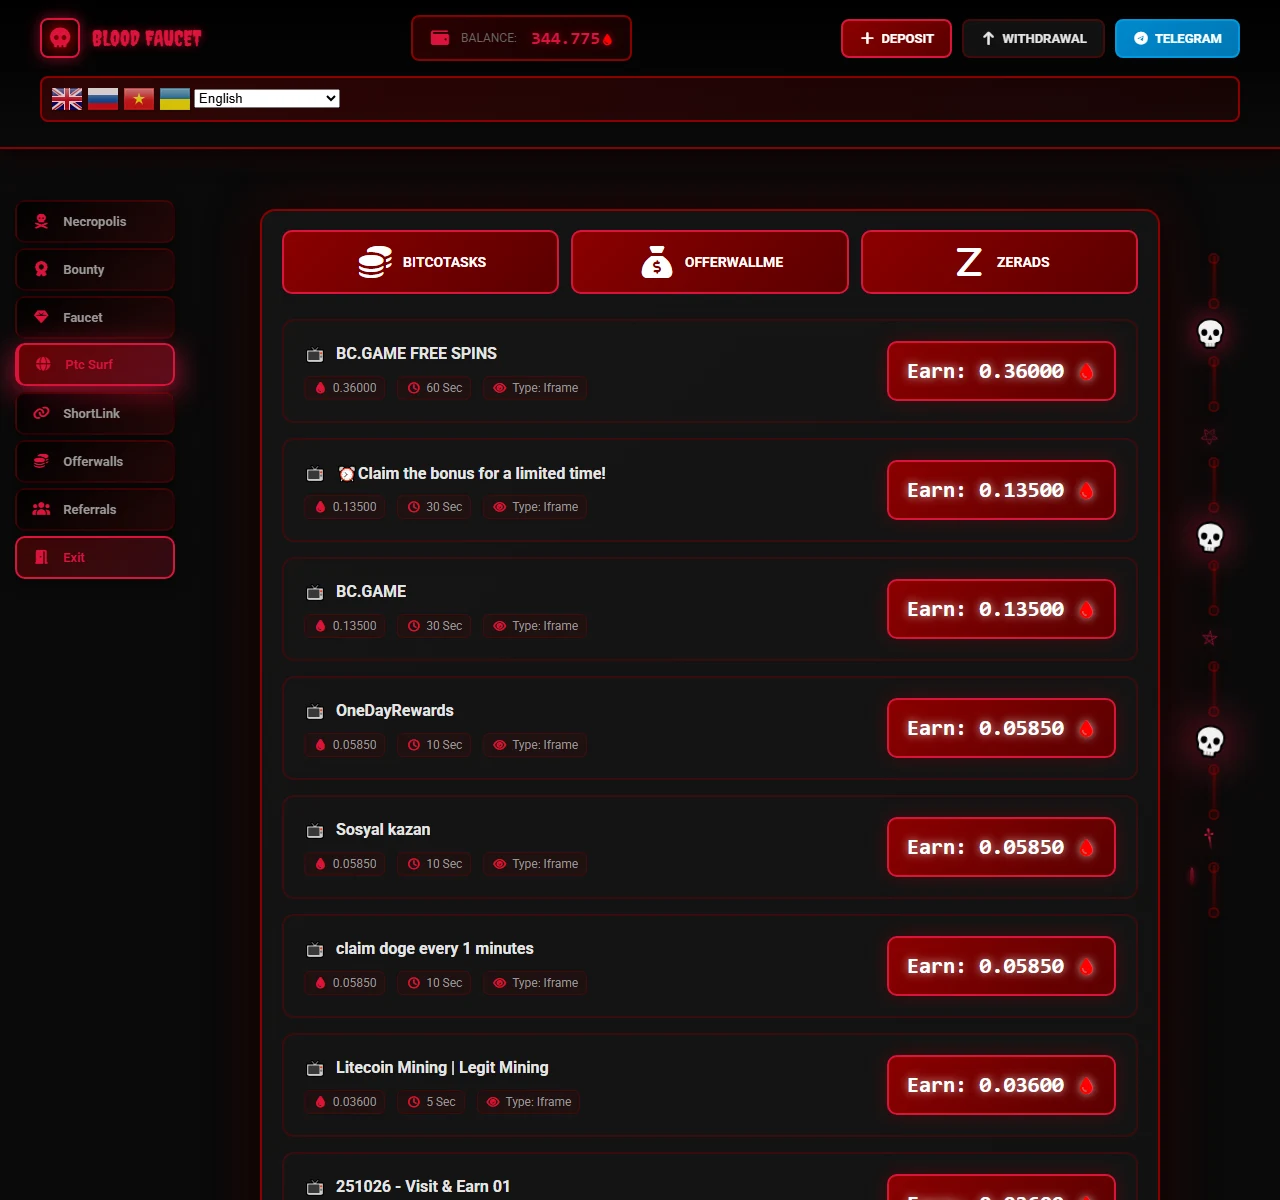
Task: Open the English language dropdown
Action: click(267, 98)
